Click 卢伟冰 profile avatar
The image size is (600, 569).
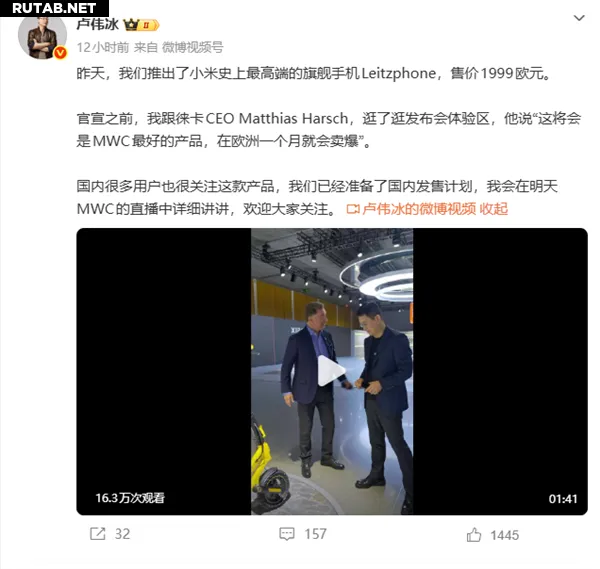(x=42, y=36)
